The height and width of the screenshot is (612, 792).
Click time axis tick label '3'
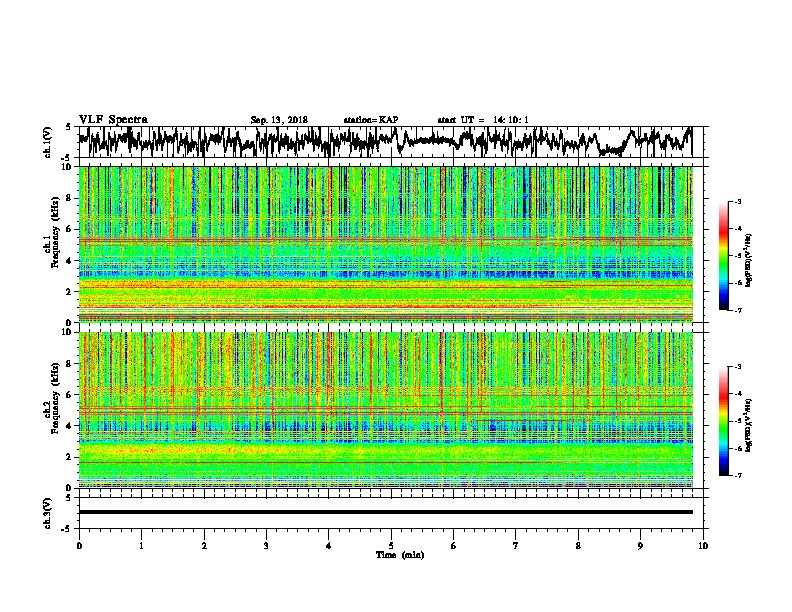coord(266,546)
